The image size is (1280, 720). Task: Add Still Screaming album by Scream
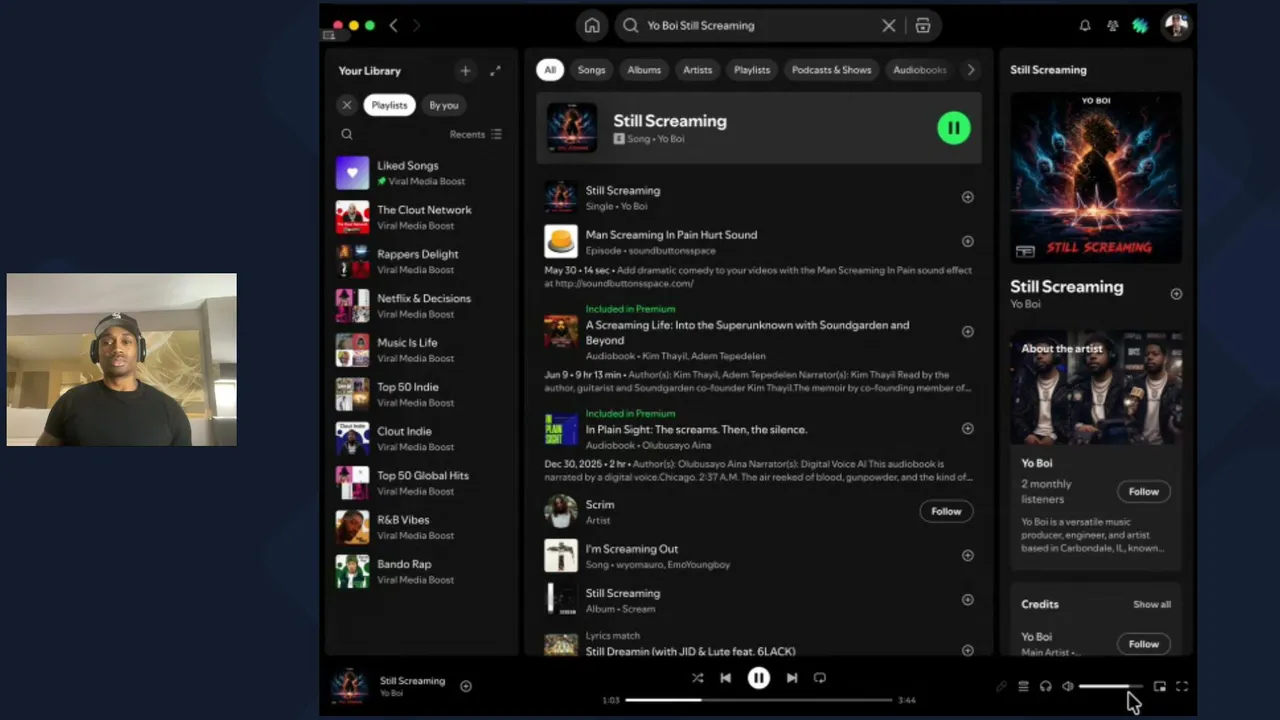pos(967,600)
